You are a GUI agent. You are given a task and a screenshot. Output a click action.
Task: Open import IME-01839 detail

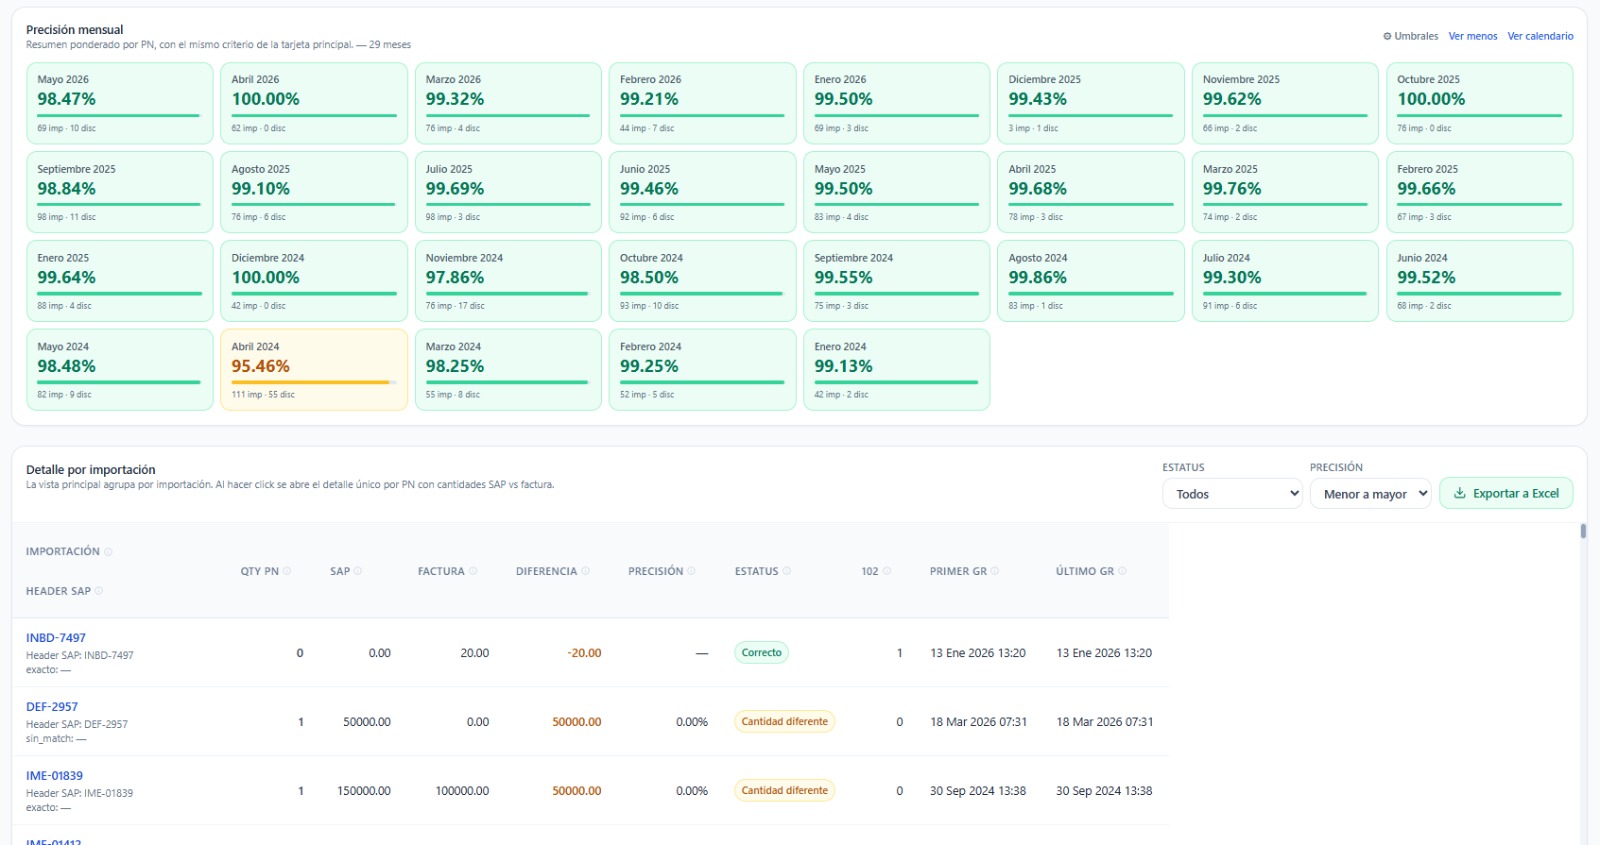tap(55, 776)
